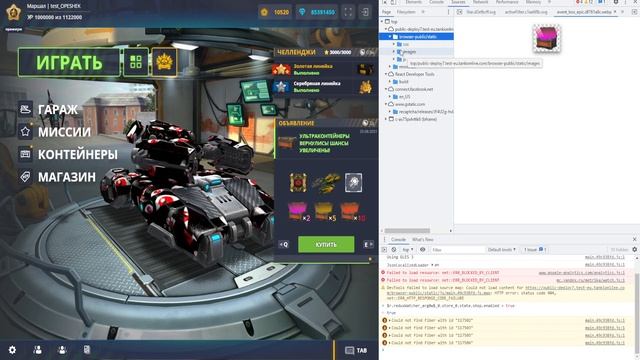Toggle fullscreen mode in game header
This screenshot has width=640, height=360.
(x=348, y=12)
